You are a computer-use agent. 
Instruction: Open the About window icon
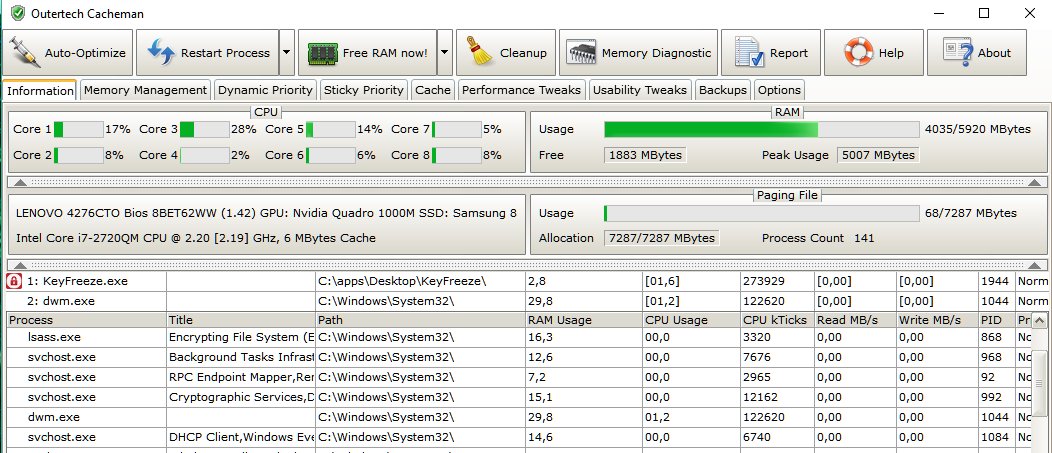[955, 53]
